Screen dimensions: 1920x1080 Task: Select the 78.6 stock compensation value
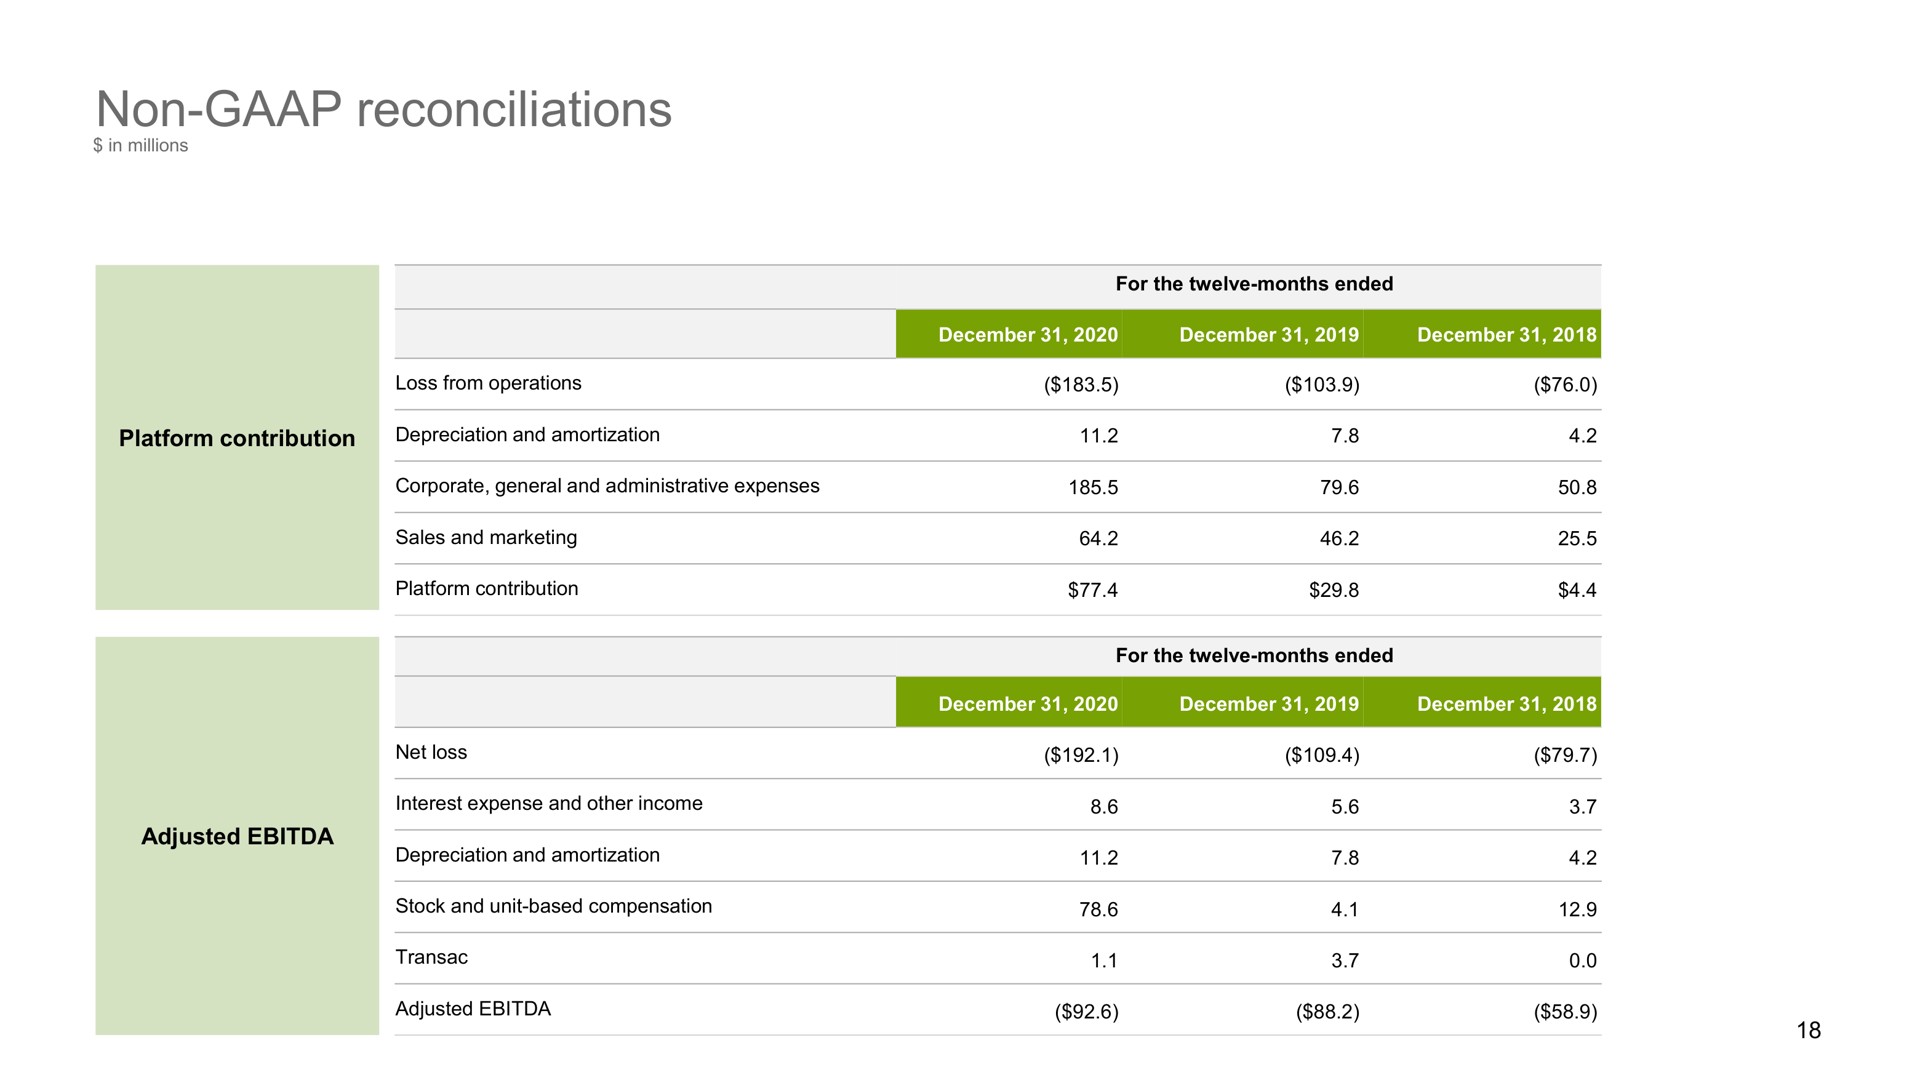1098,909
